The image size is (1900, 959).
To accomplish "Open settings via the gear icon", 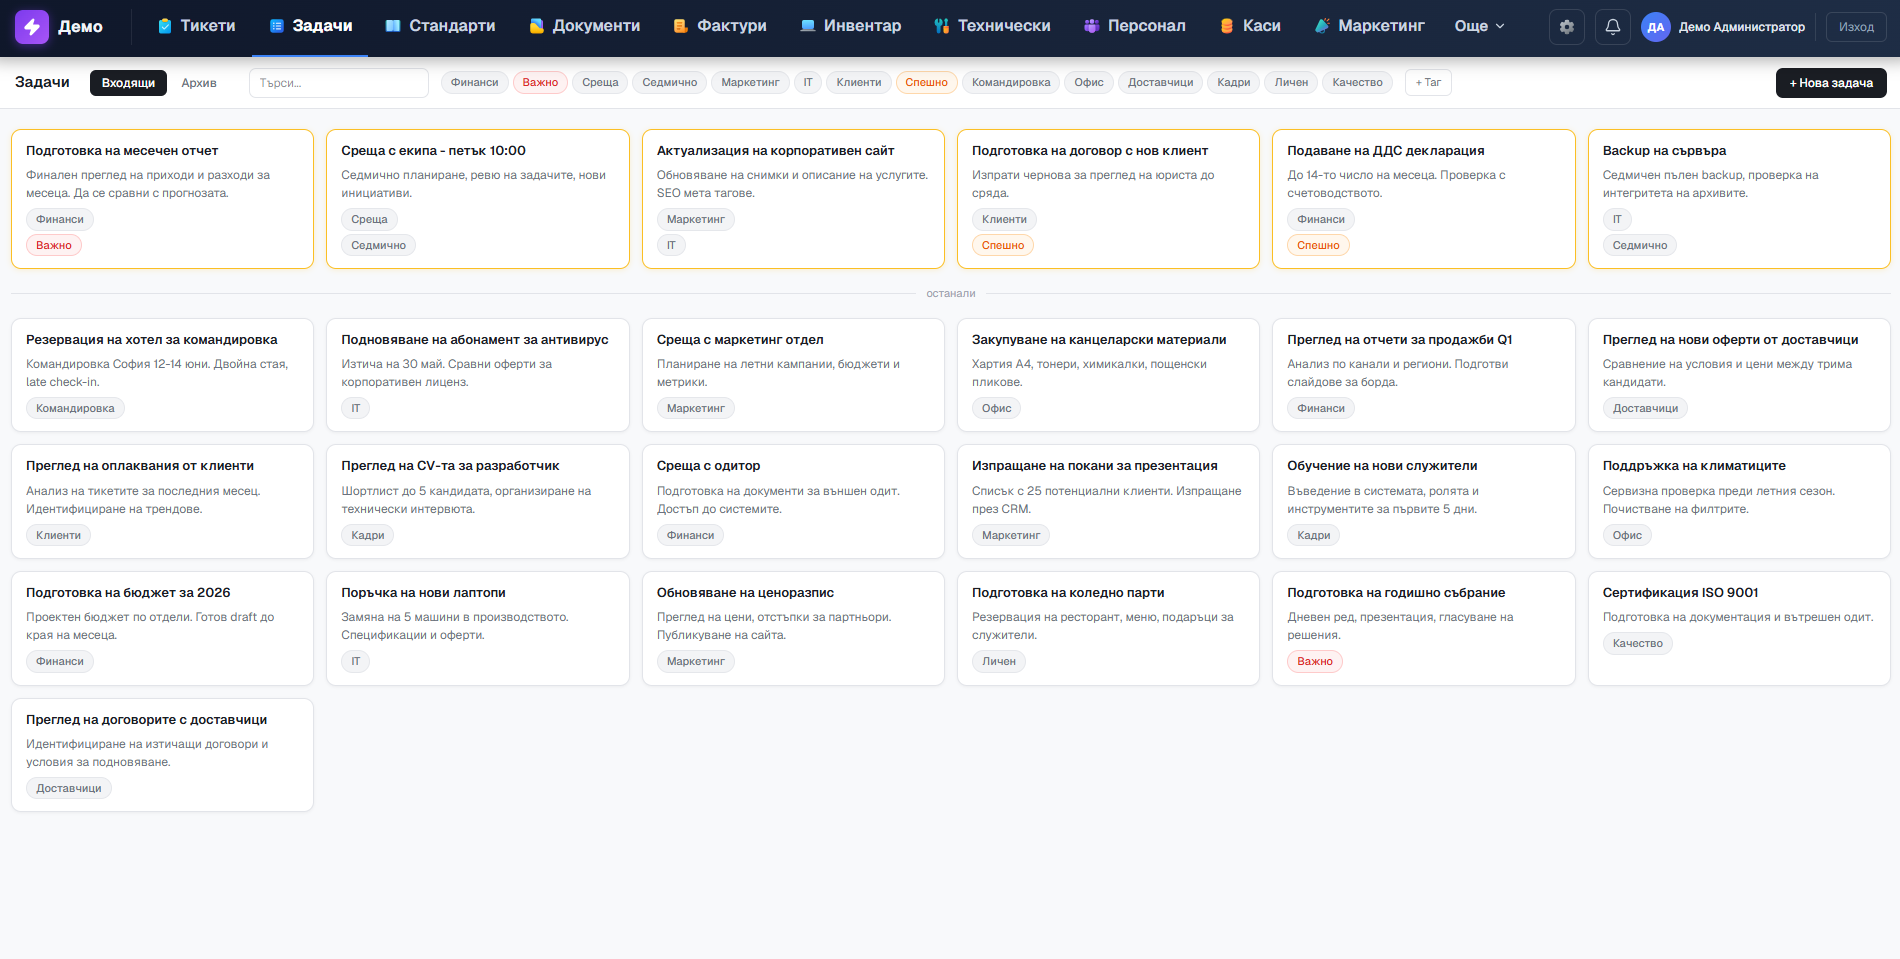I will [1567, 27].
